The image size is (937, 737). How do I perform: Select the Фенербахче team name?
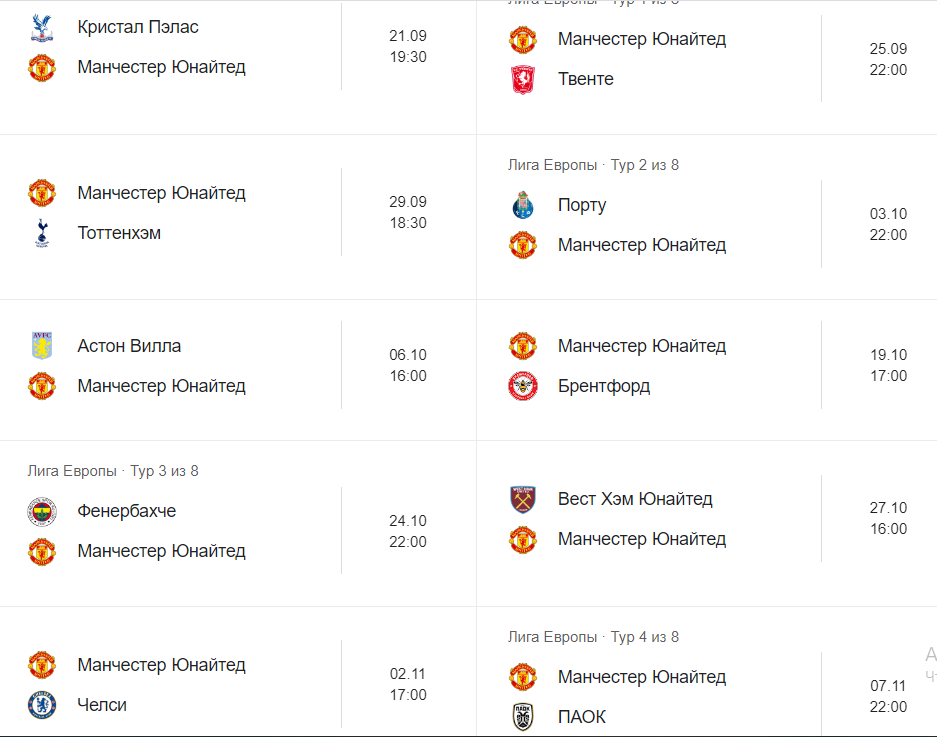126,511
